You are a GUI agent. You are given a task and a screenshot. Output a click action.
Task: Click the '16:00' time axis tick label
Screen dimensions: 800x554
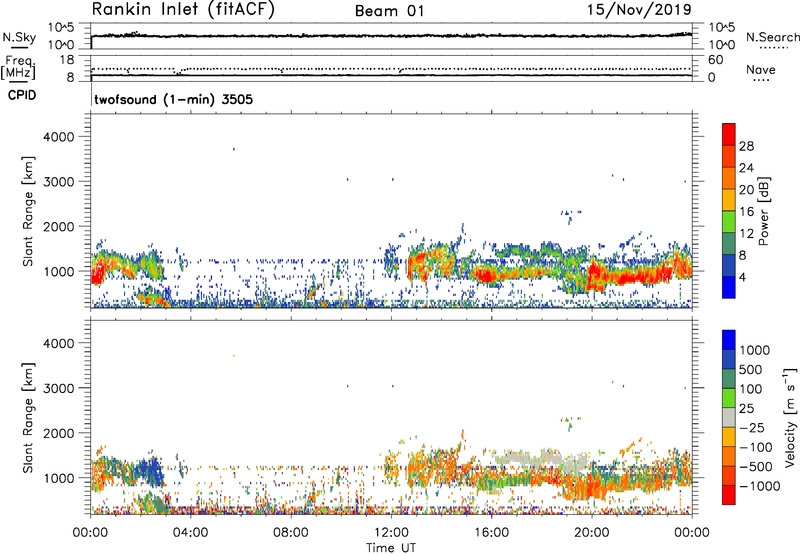[491, 533]
